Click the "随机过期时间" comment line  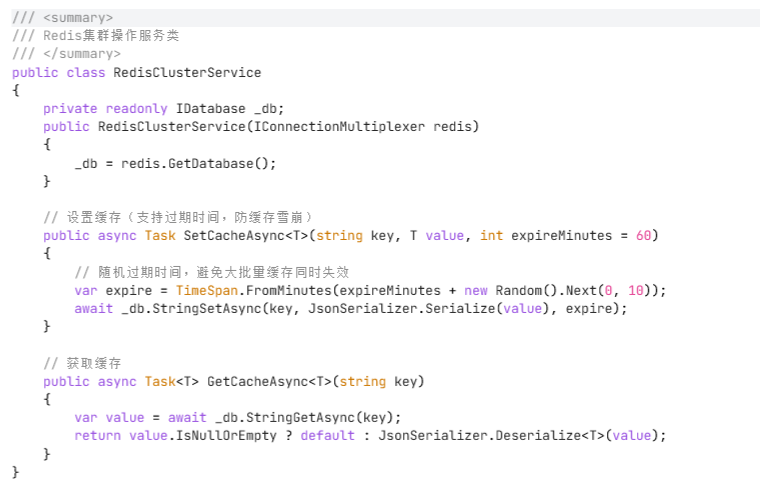[212, 272]
